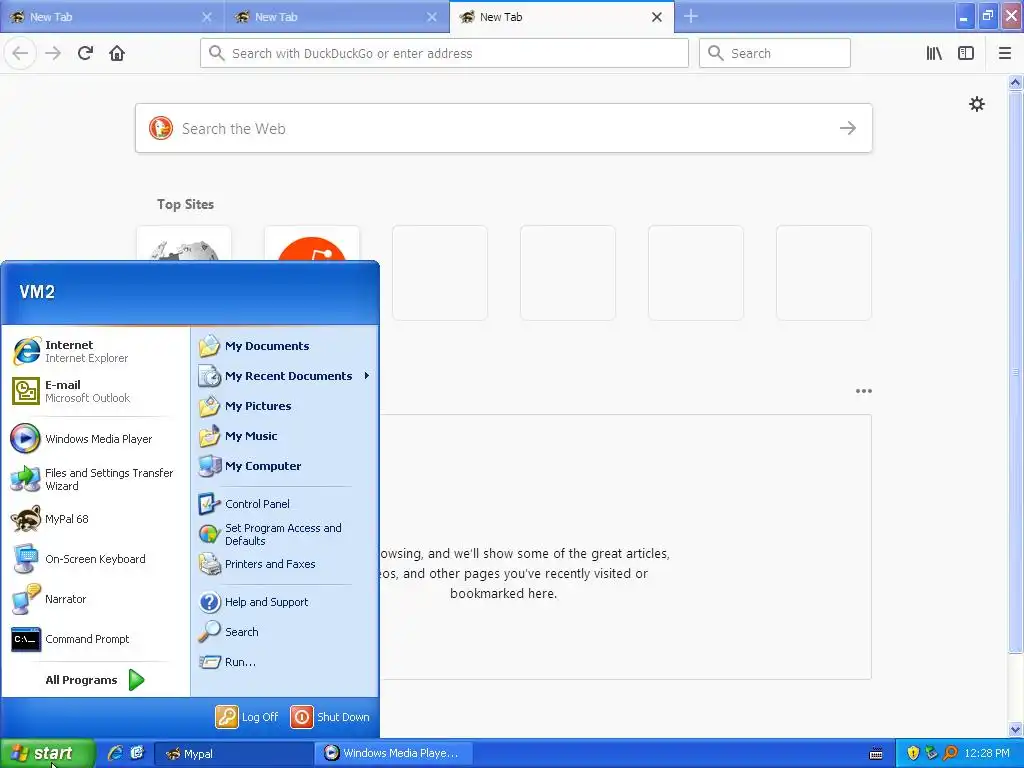Switch to Windows Media Player taskbar button
Screen dimensions: 1024x768
(394, 754)
